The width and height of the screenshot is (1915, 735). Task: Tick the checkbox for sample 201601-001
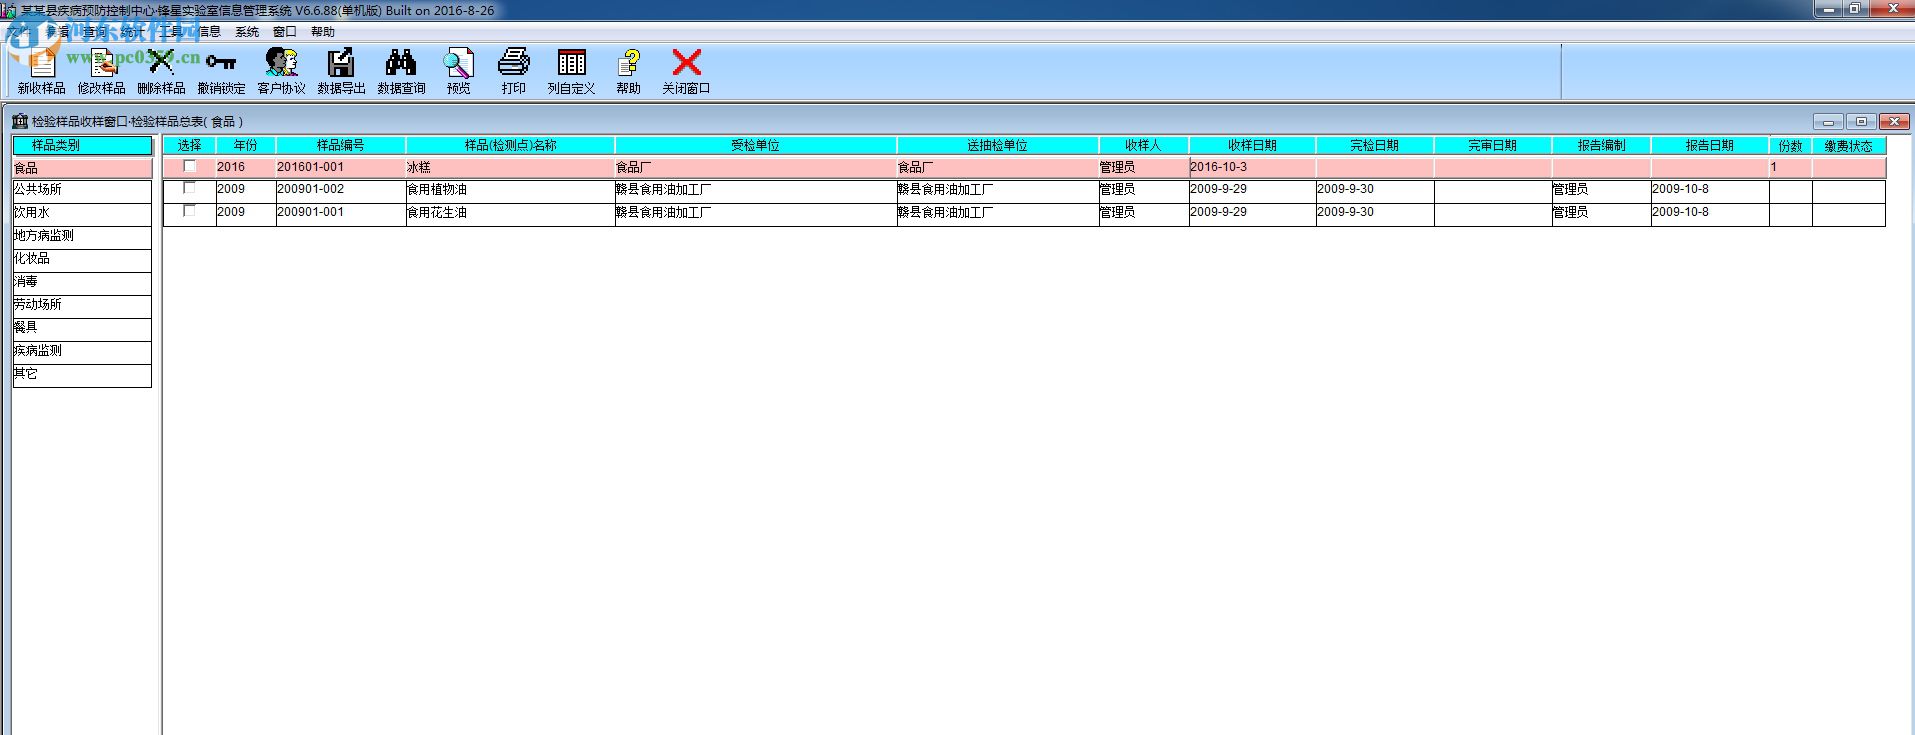190,167
